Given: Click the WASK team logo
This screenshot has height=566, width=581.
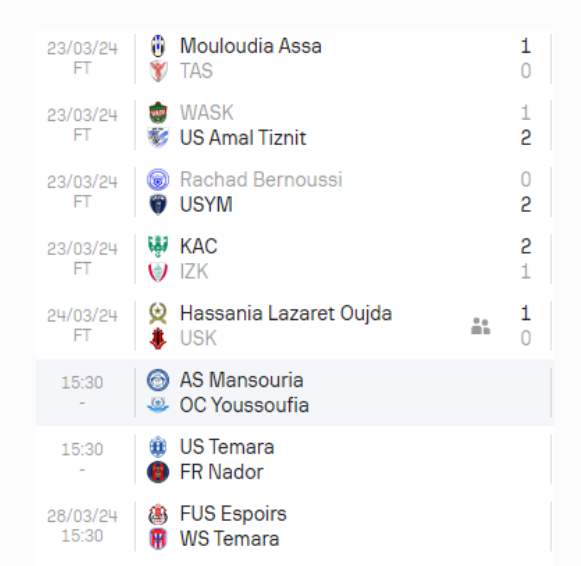Looking at the screenshot, I should (x=158, y=113).
